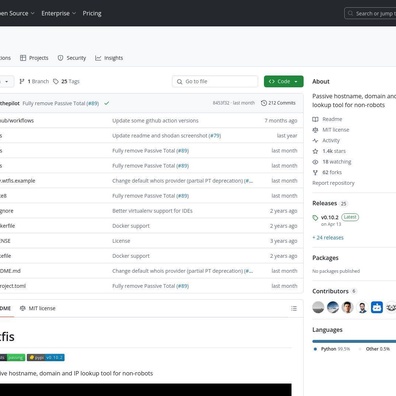Click the fork icon beside 62 forks

315,173
